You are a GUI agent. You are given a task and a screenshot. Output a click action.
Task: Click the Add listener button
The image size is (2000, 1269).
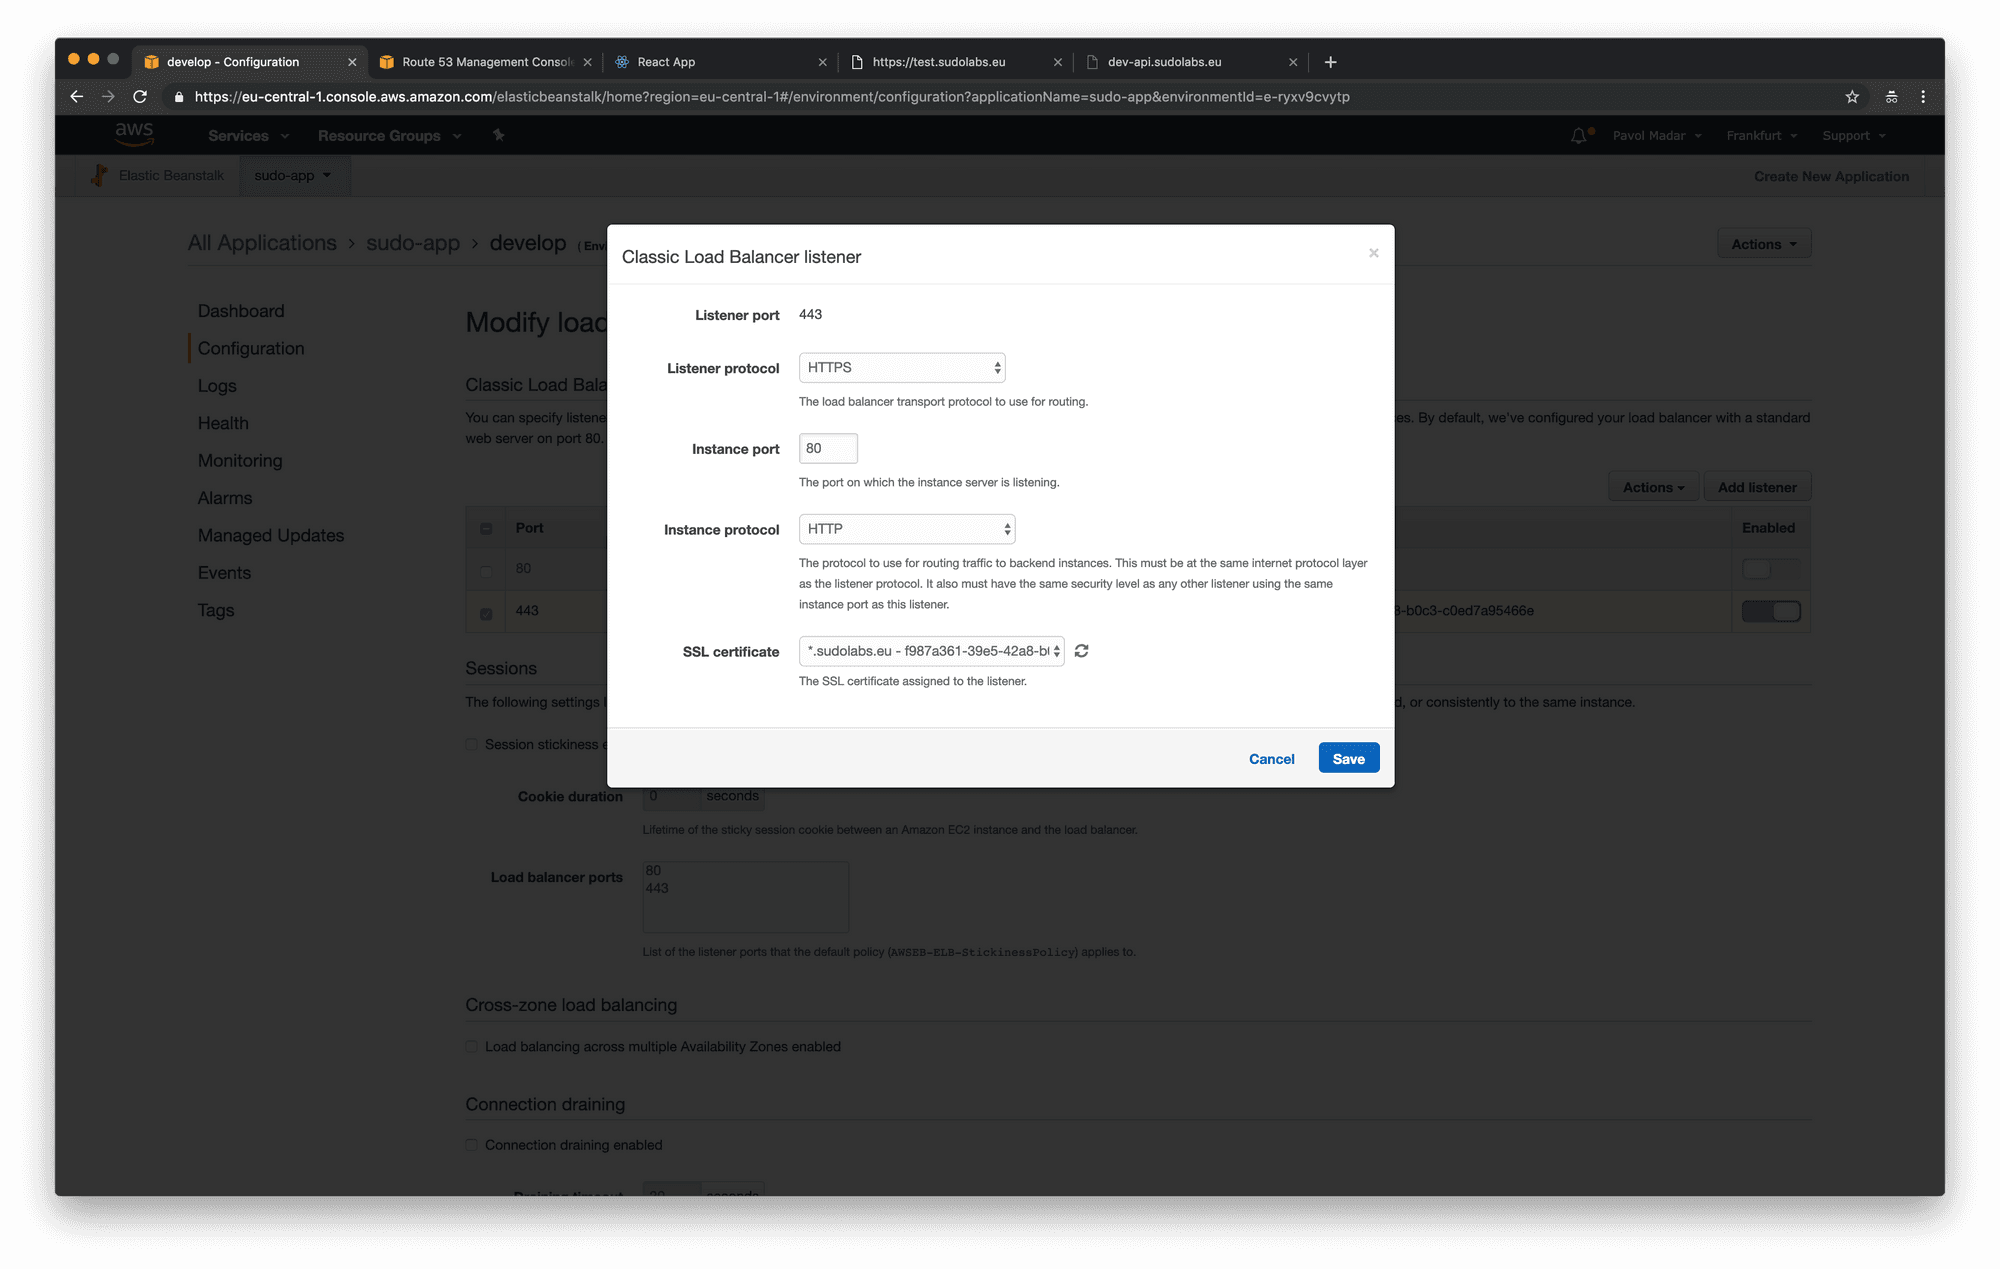(x=1757, y=487)
